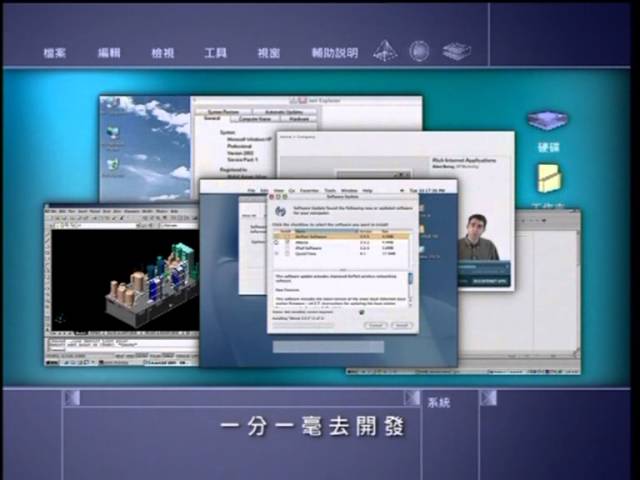The image size is (640, 480).
Task: Click the round globe icon in top bar
Action: [419, 50]
